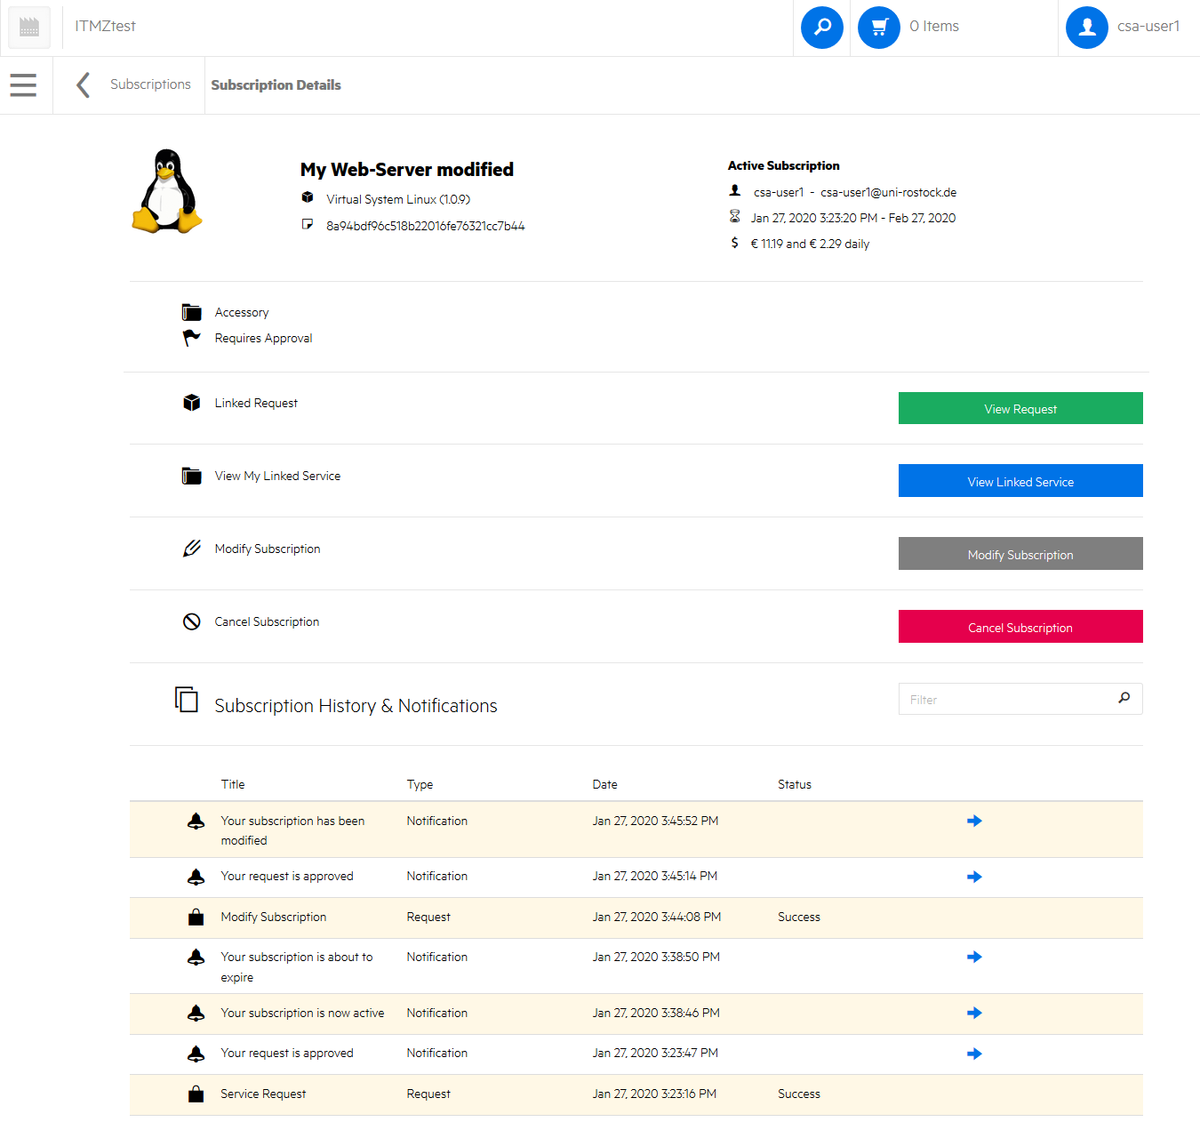
Task: Click bag icon for Modify Subscription request
Action: tap(196, 917)
